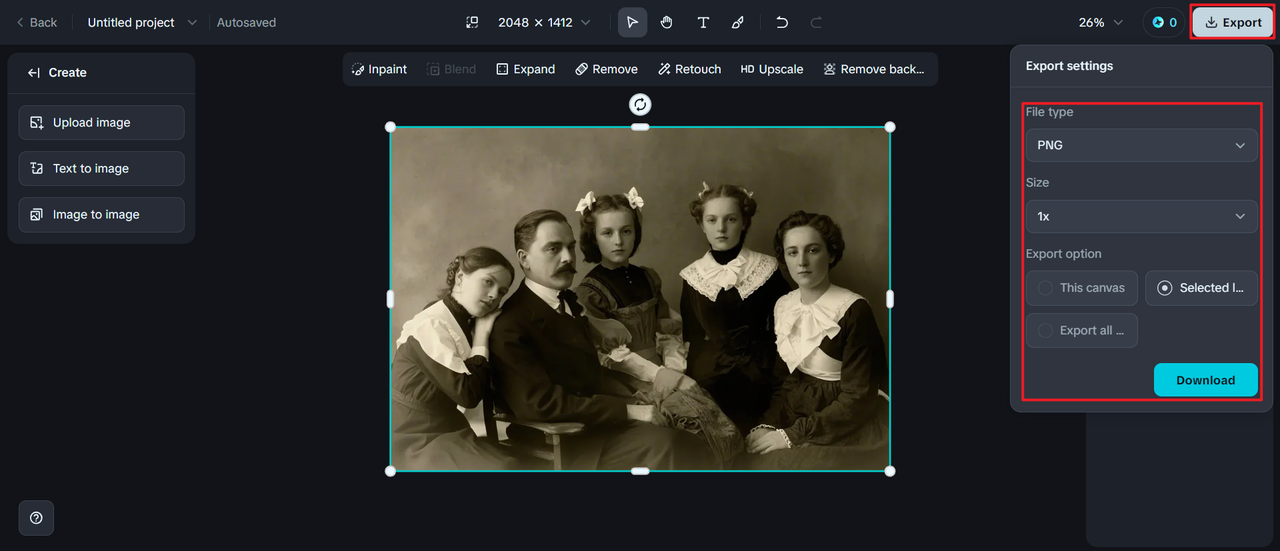
Task: Click the Download button
Action: [x=1205, y=380]
